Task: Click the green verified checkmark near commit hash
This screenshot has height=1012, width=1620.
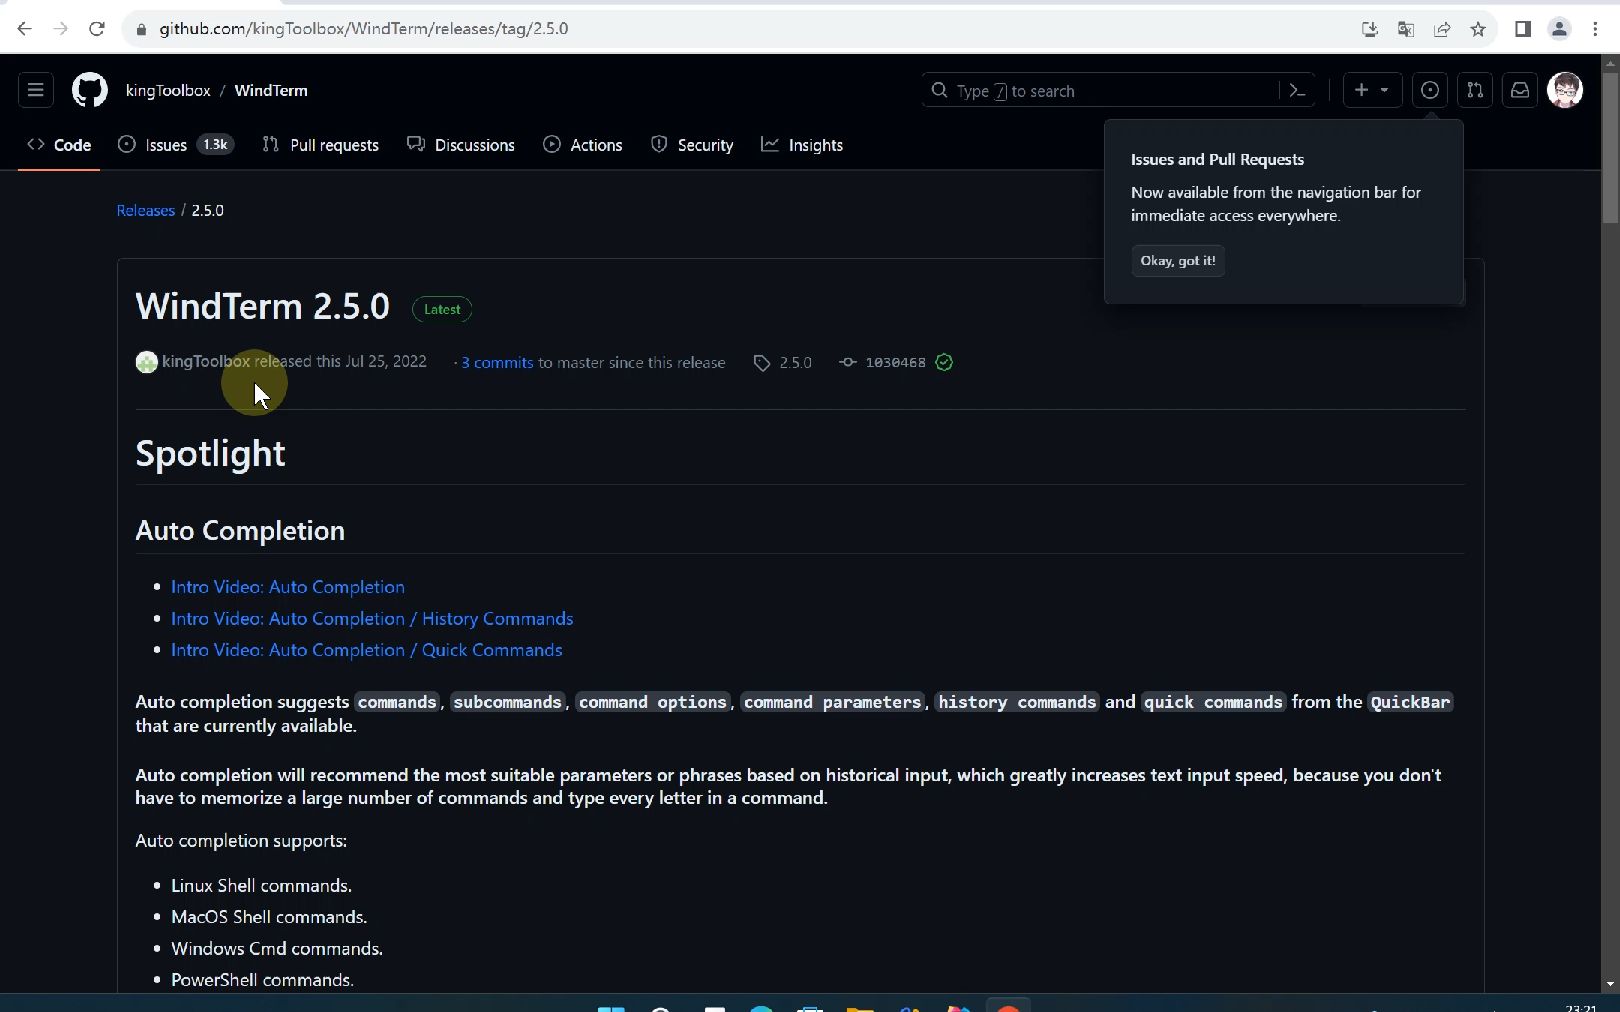Action: pyautogui.click(x=944, y=362)
